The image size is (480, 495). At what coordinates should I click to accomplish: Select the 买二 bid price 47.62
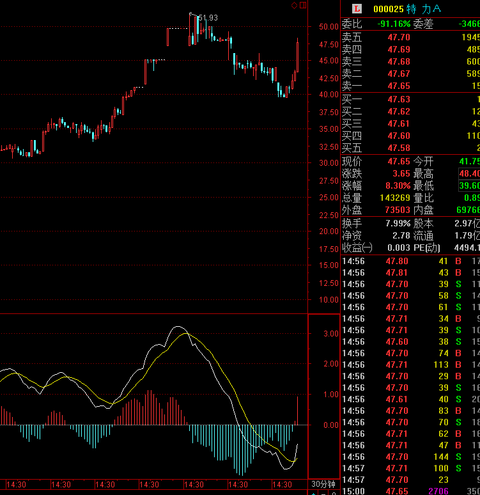tap(399, 111)
